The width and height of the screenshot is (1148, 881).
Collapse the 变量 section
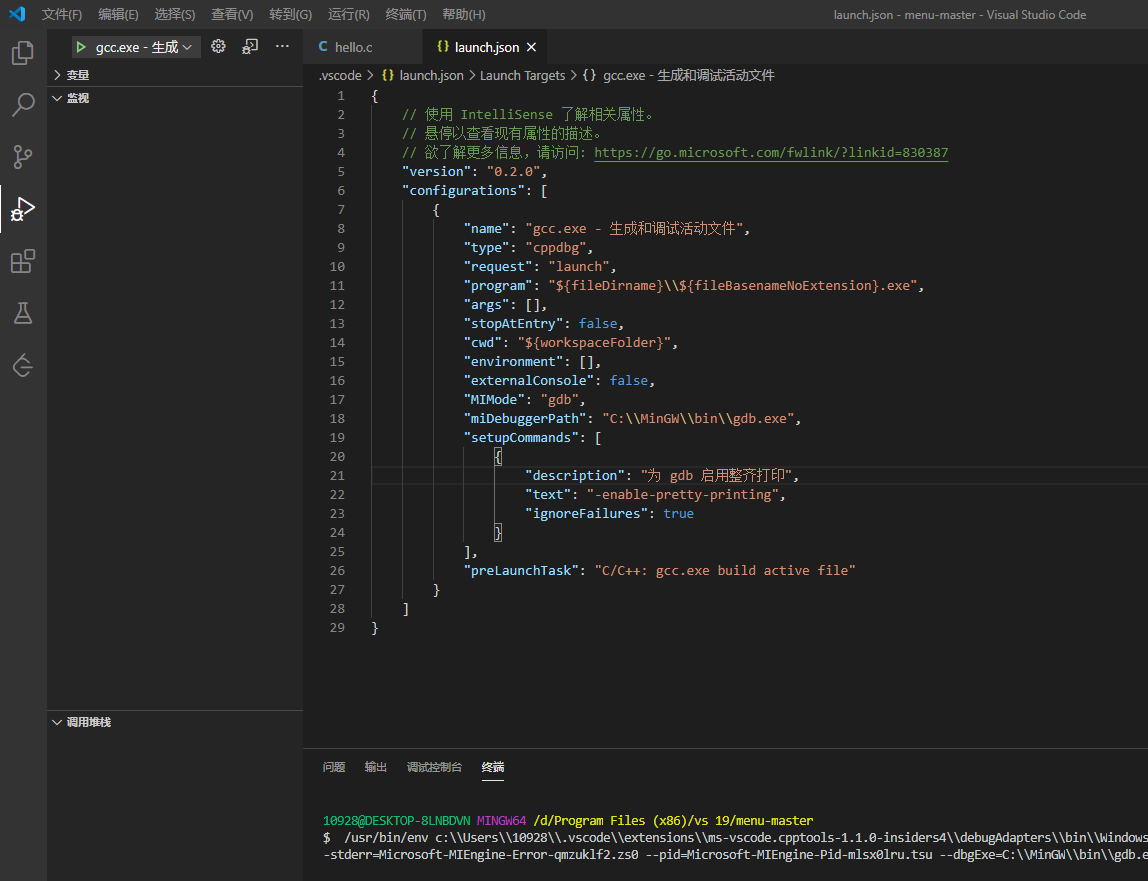(x=78, y=75)
